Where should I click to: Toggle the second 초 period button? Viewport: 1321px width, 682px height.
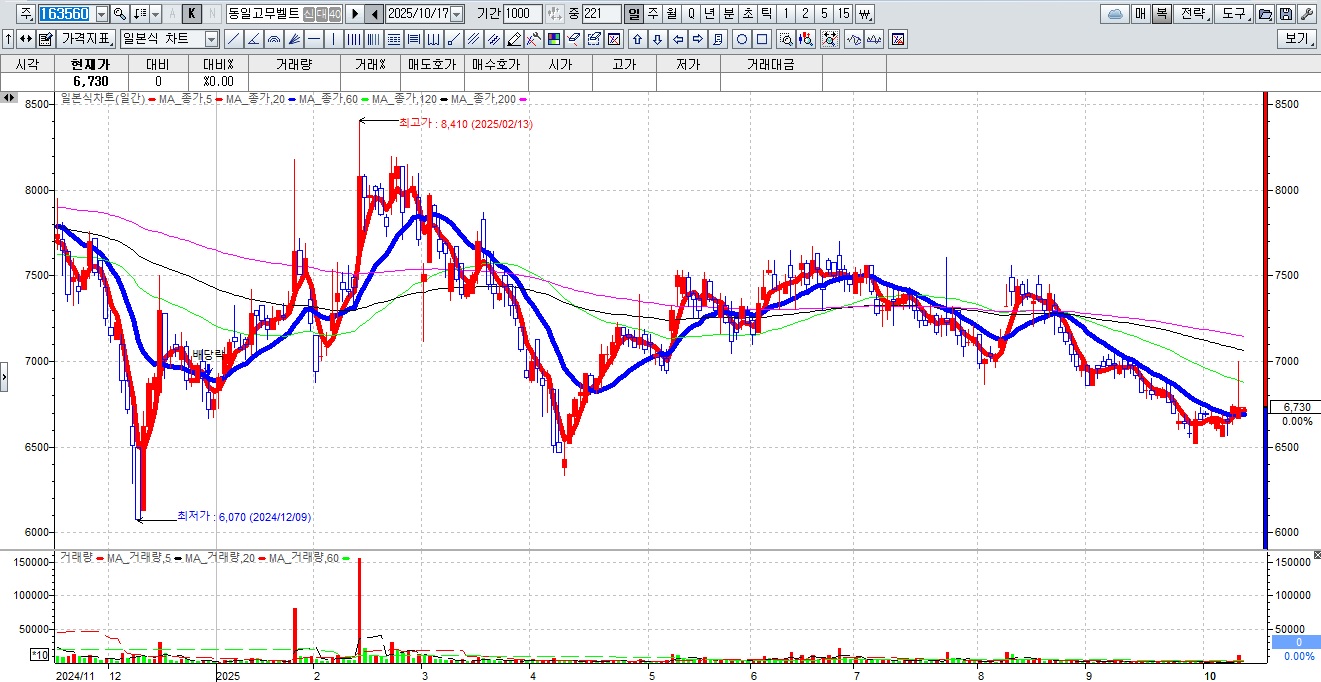coord(747,14)
